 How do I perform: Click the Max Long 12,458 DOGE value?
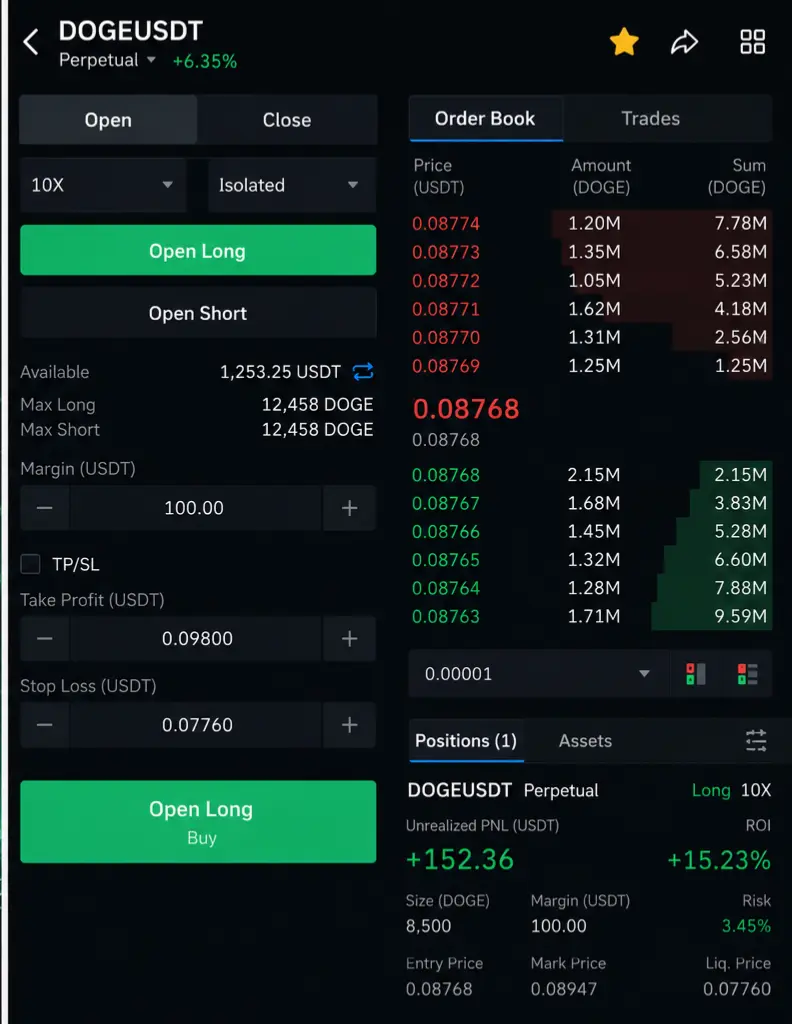317,404
